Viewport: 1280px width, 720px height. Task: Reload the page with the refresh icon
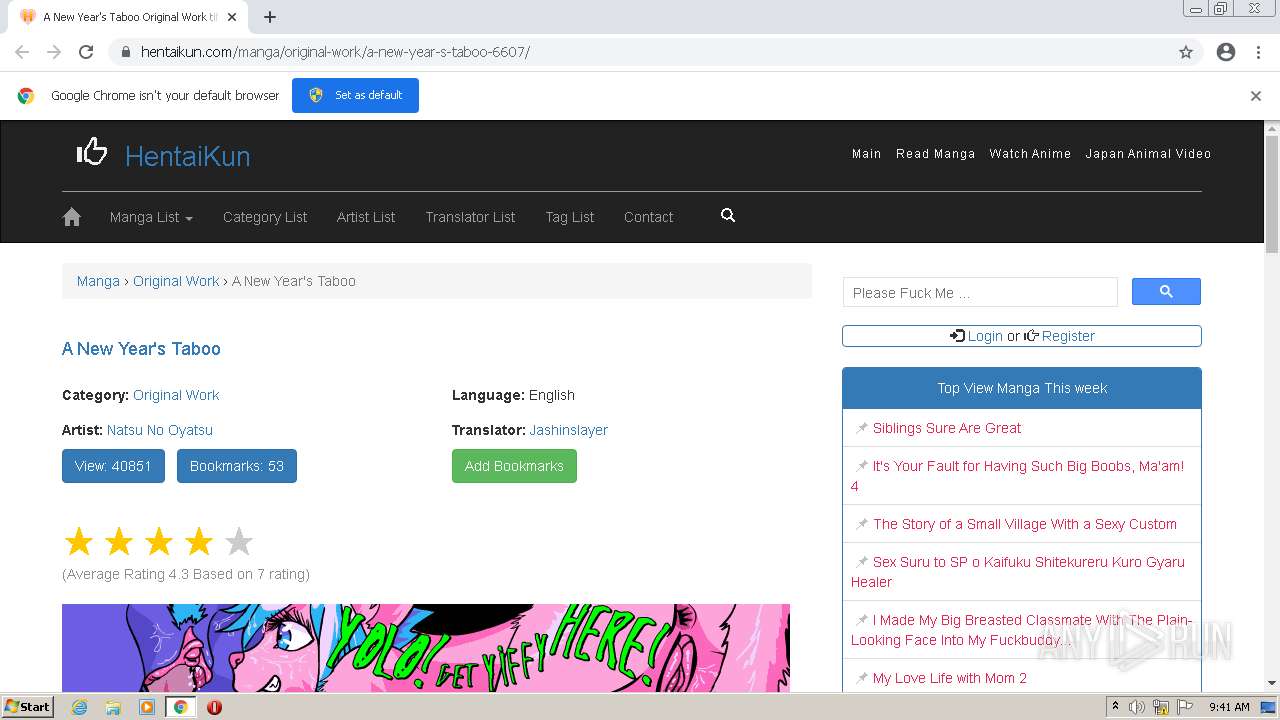pos(86,52)
